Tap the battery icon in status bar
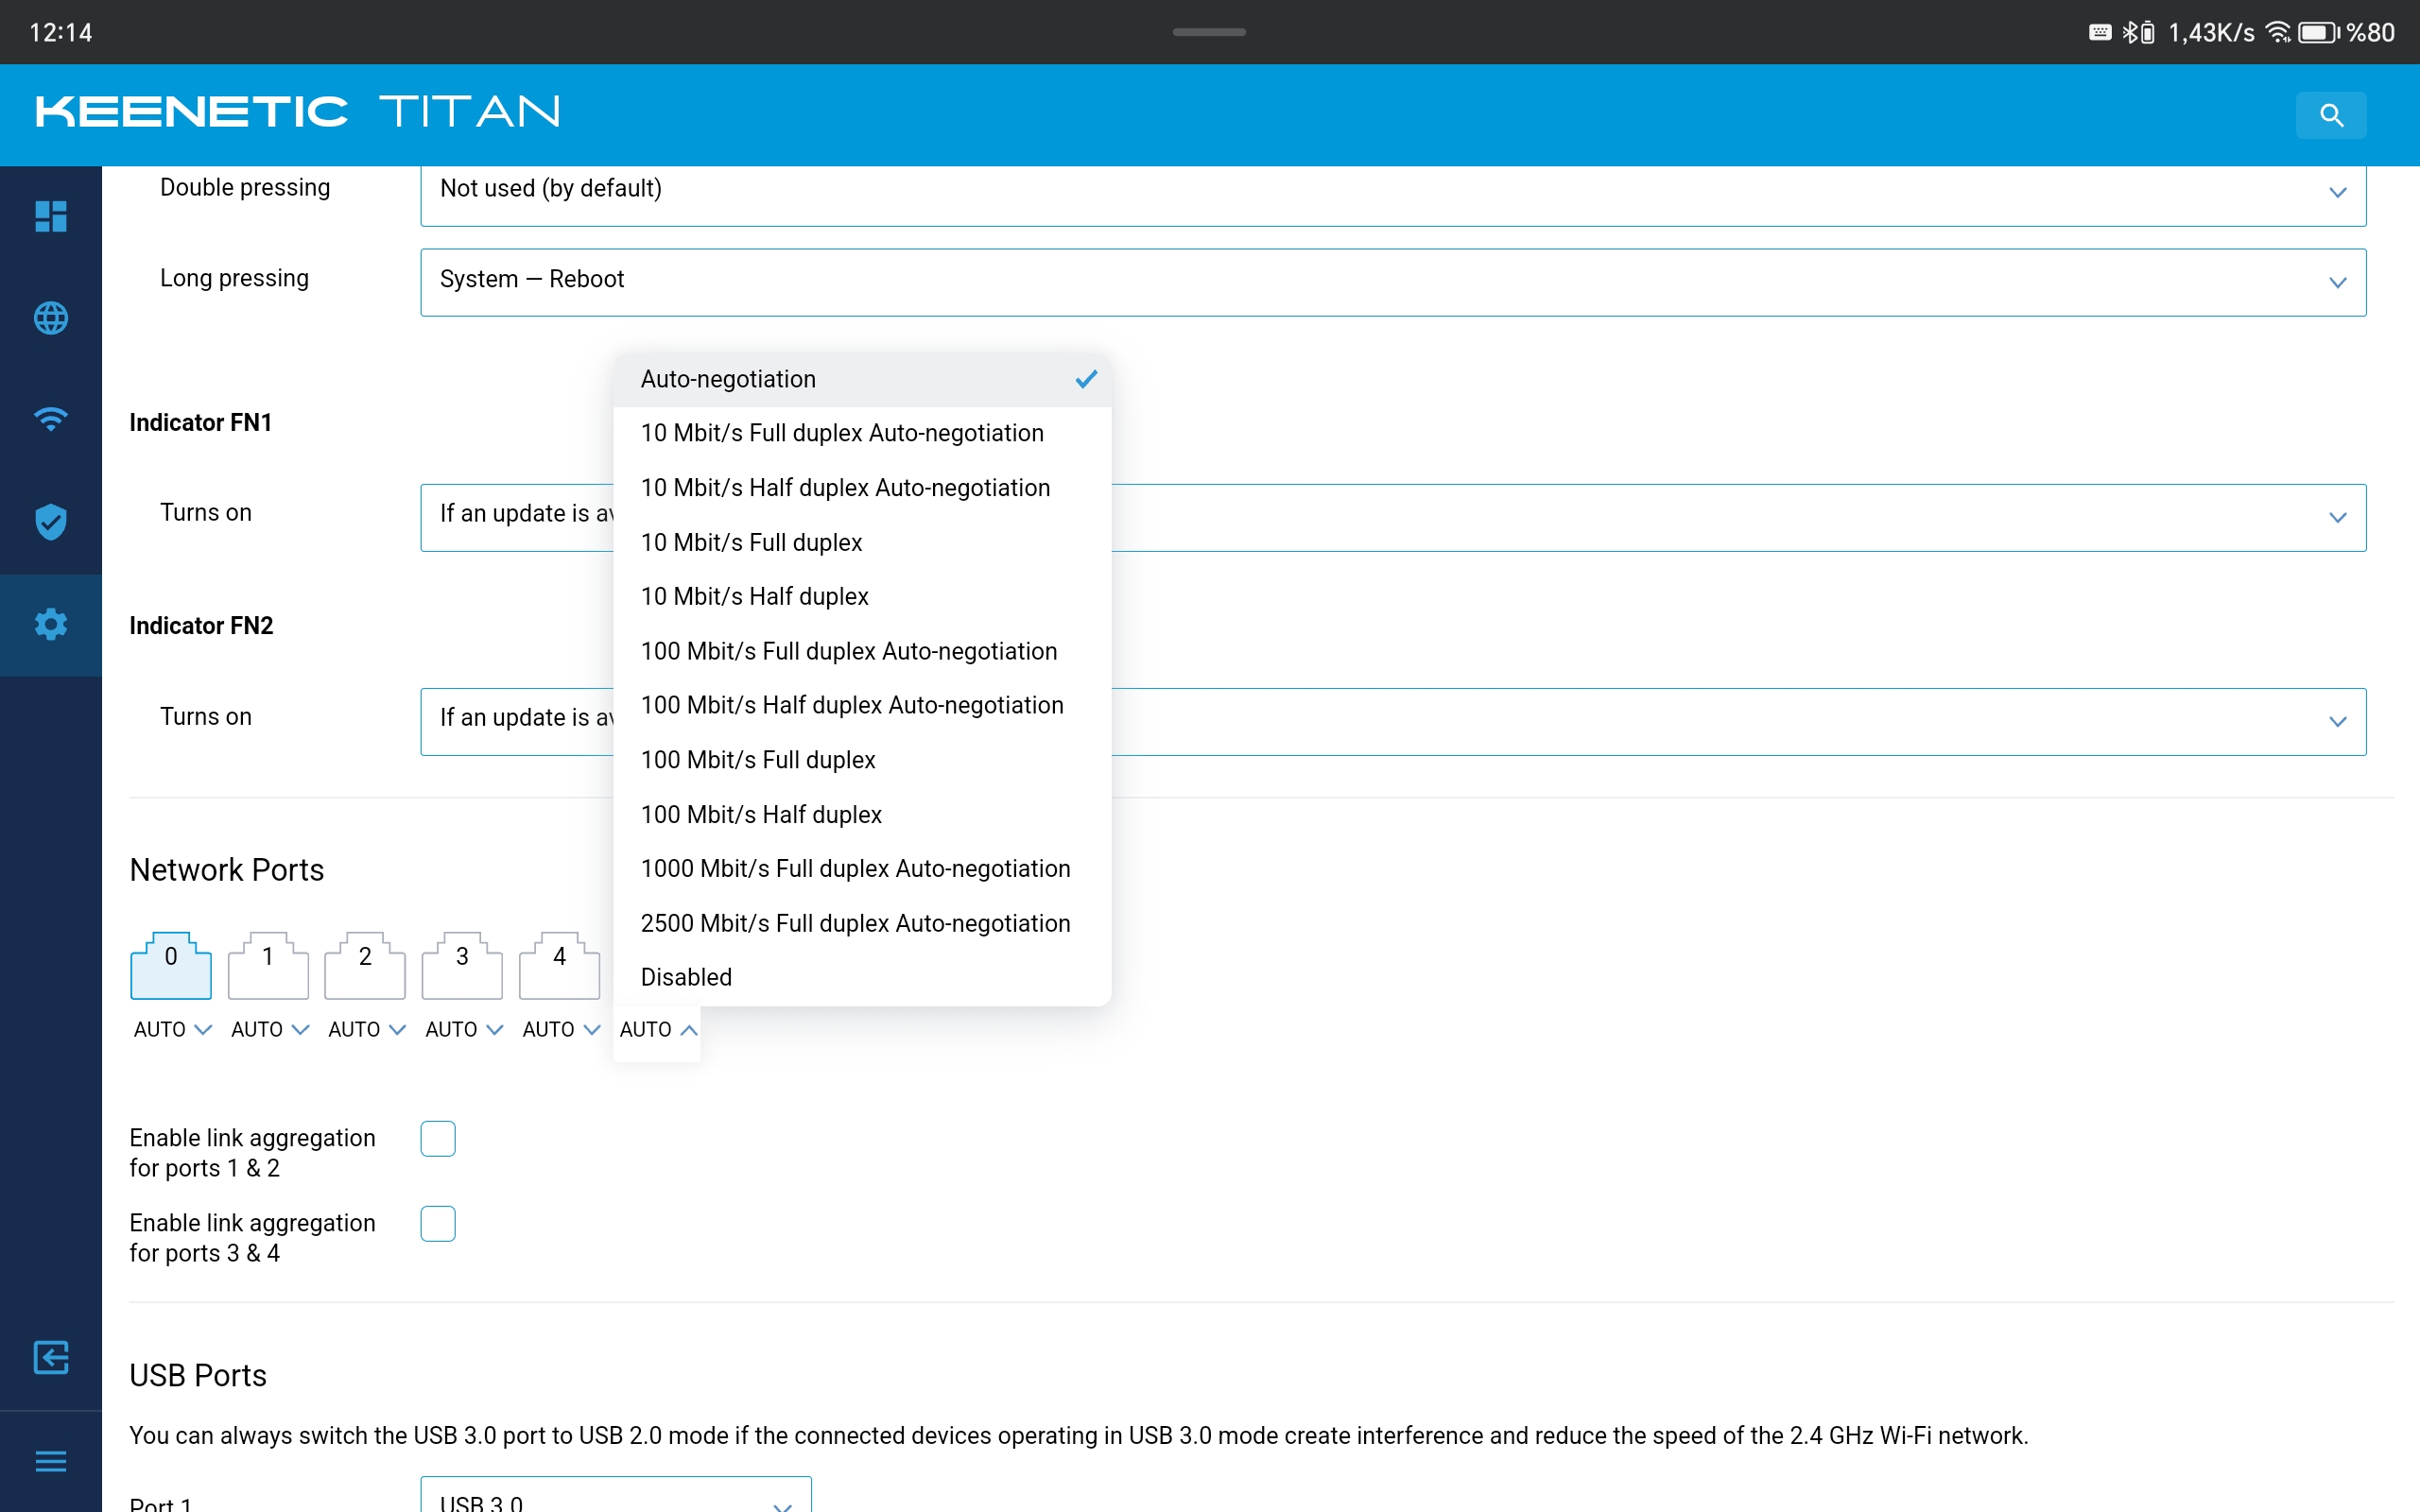 (x=2319, y=33)
